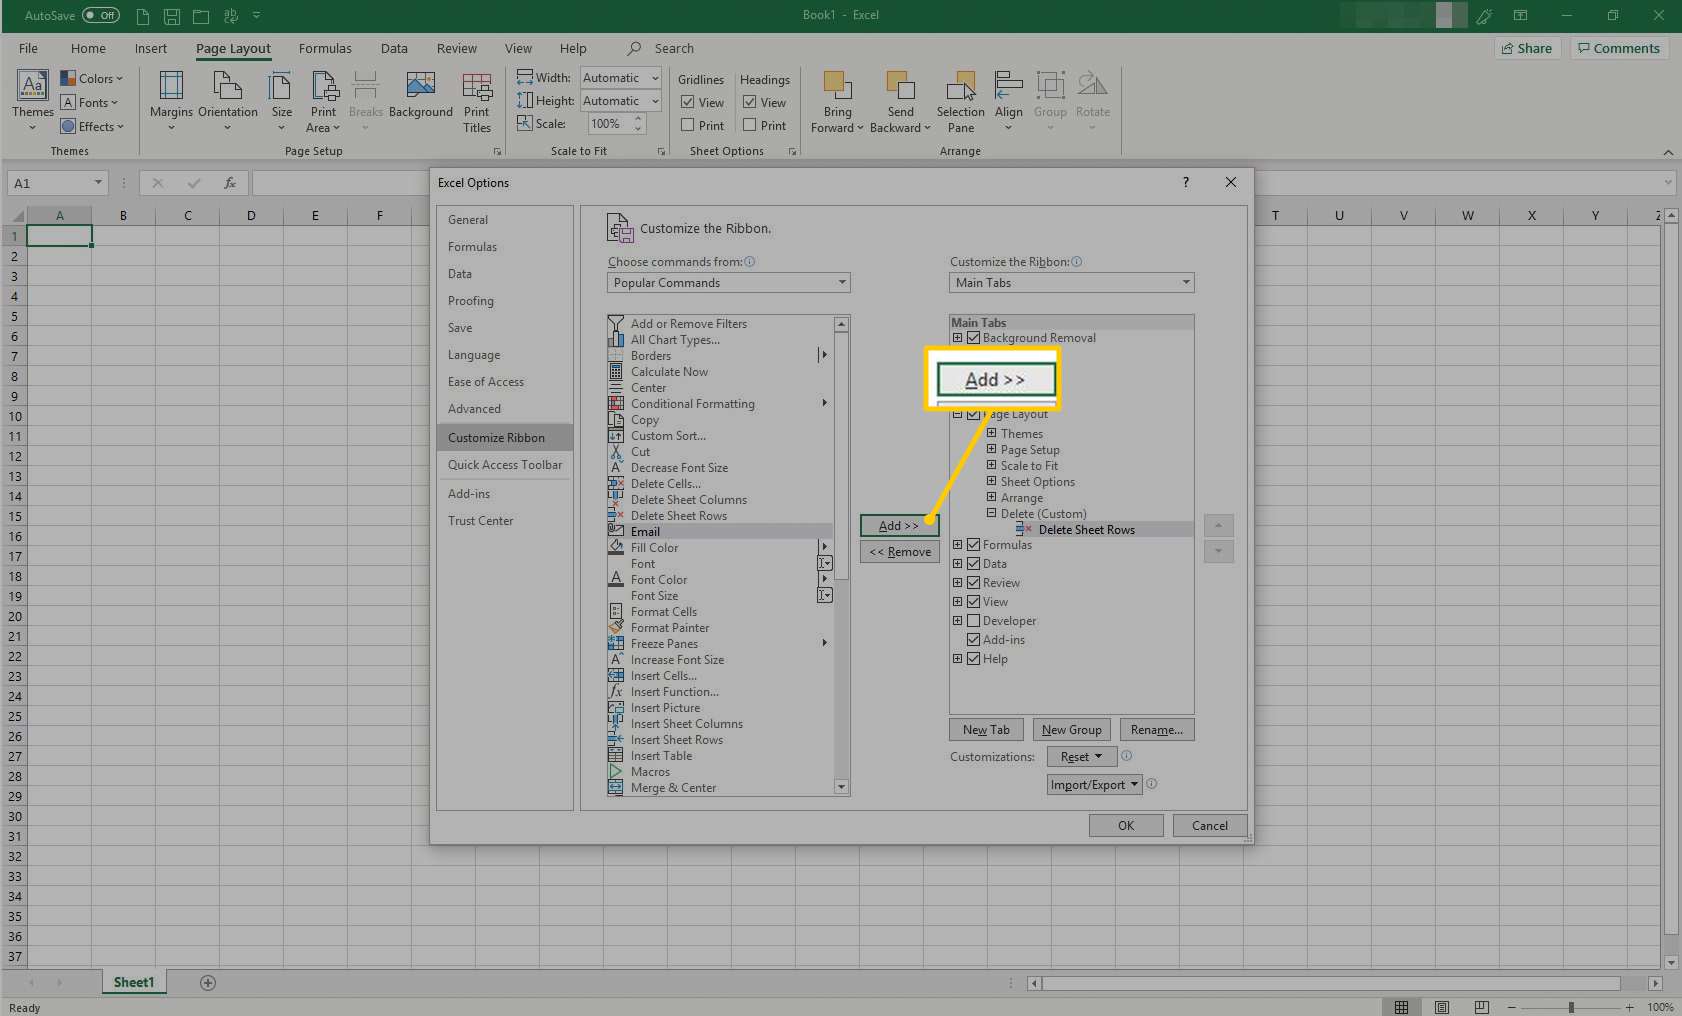Open the Insert ribbon tab
Screen dimensions: 1682x1016
tap(151, 48)
